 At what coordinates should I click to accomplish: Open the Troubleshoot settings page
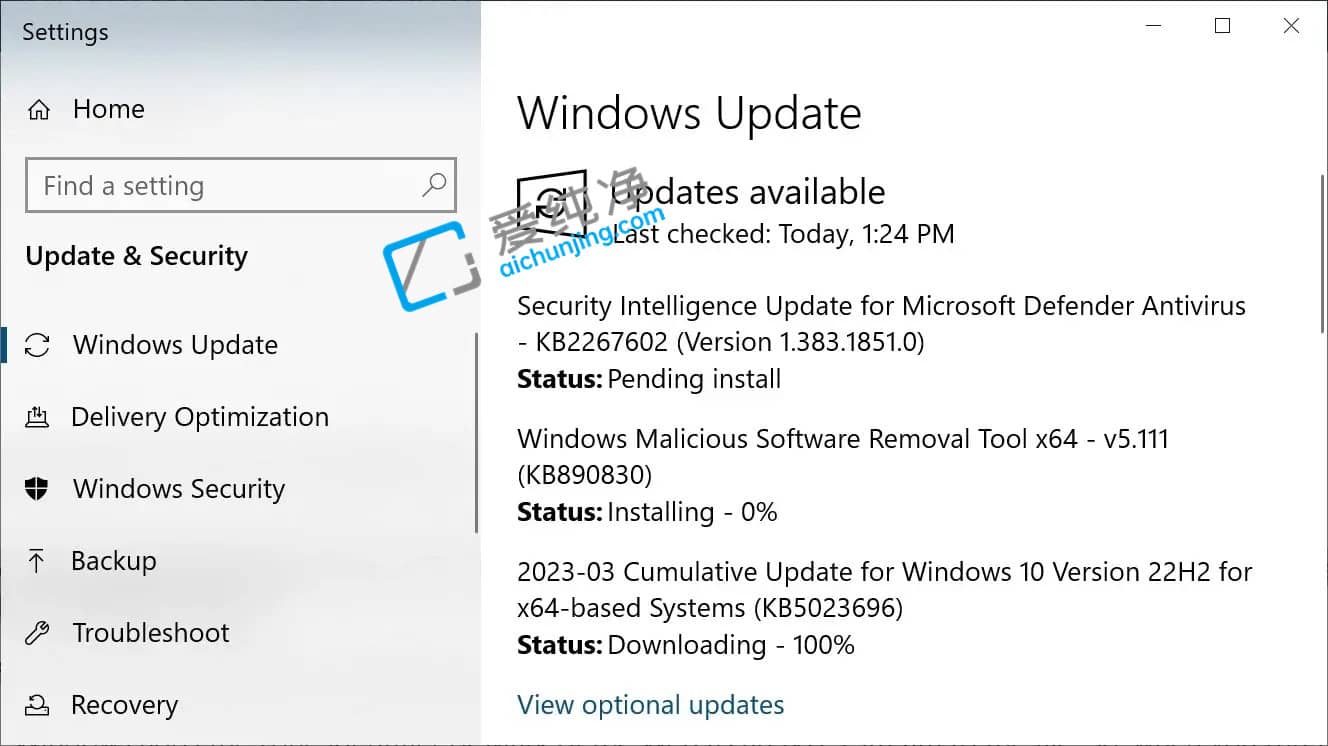(x=150, y=632)
